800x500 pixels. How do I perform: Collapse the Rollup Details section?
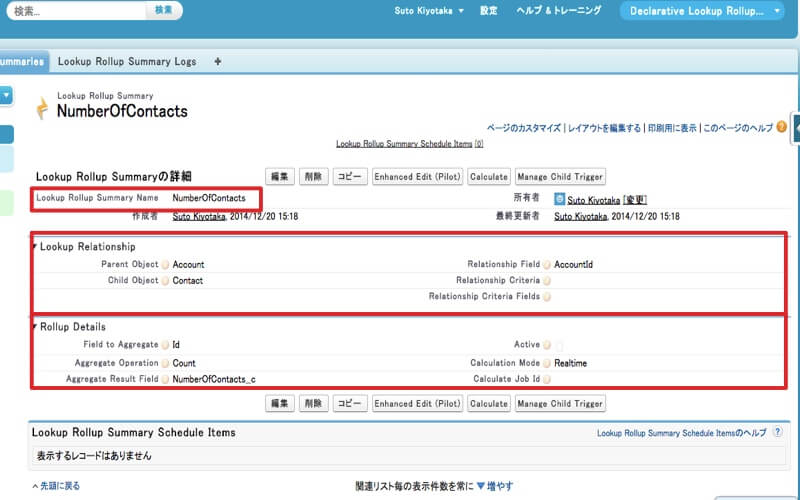34,327
